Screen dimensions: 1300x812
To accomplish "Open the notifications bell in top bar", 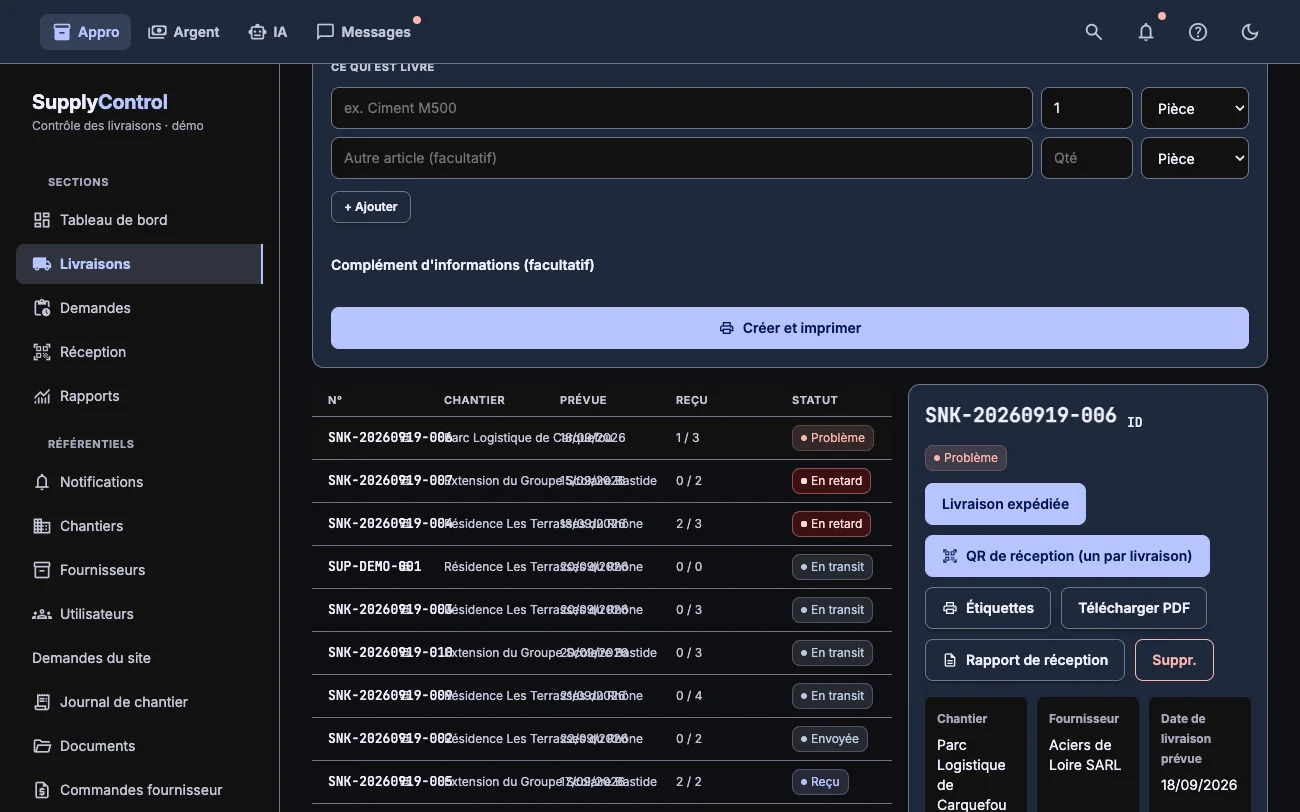I will click(1146, 32).
